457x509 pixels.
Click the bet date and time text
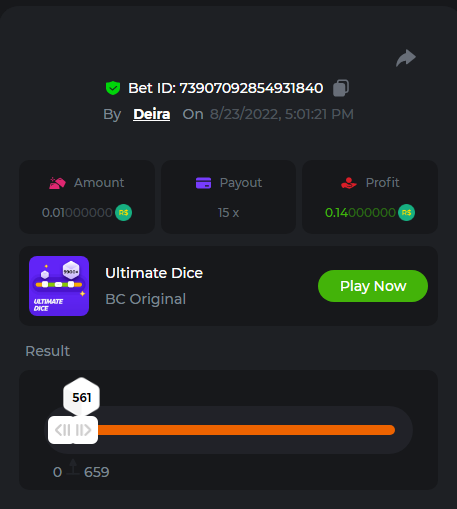pos(282,114)
